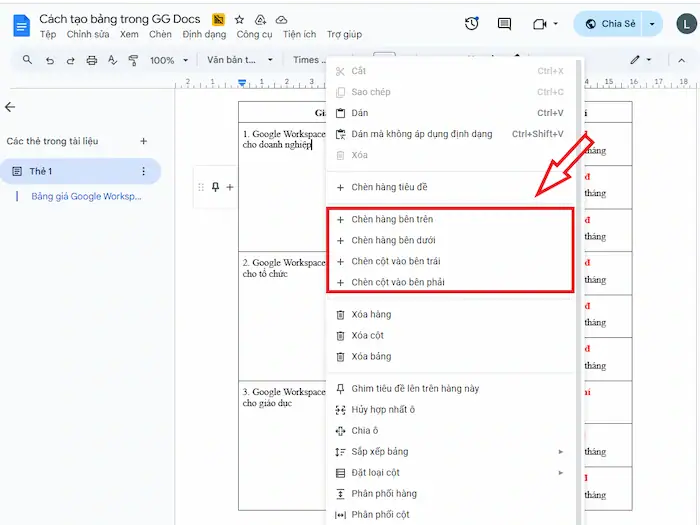Viewport: 700px width, 525px height.
Task: Pin header row icon beside table
Action: (x=215, y=187)
